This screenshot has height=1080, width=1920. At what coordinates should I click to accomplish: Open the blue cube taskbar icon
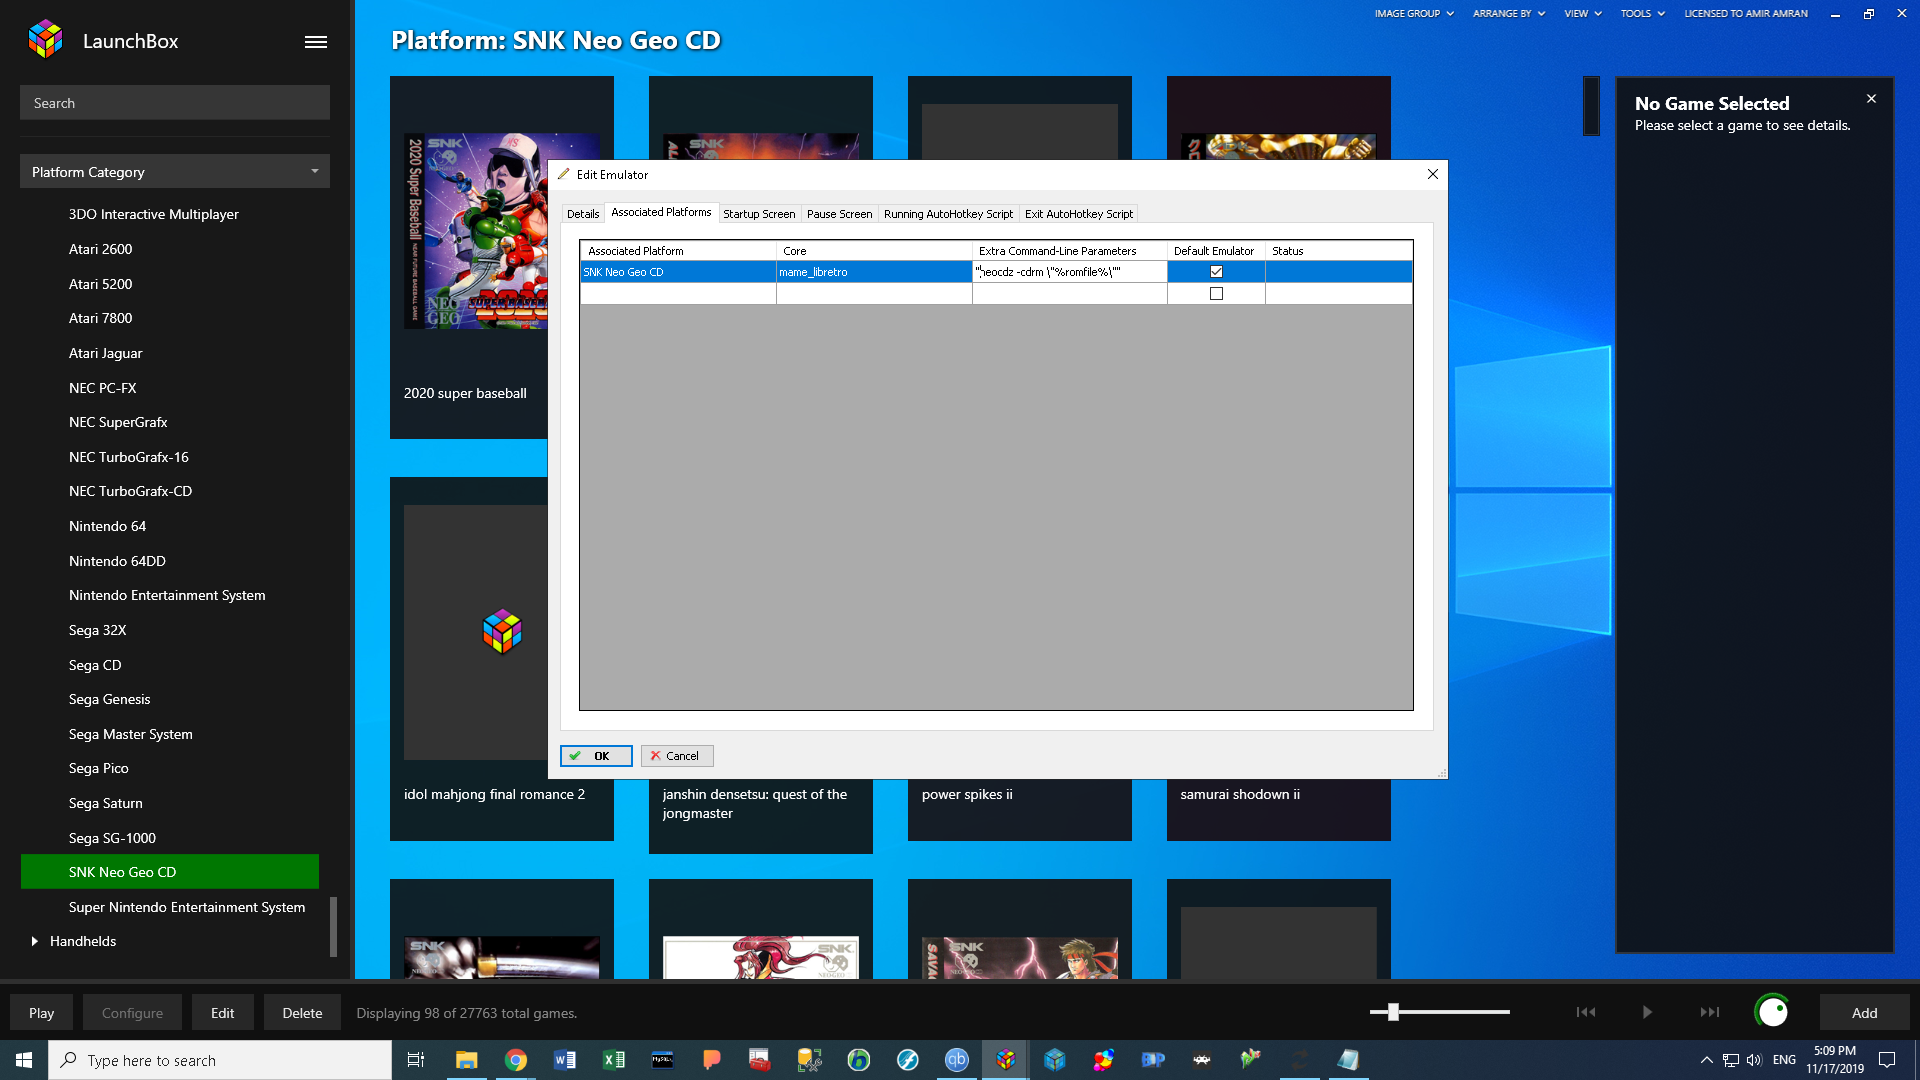click(1054, 1060)
